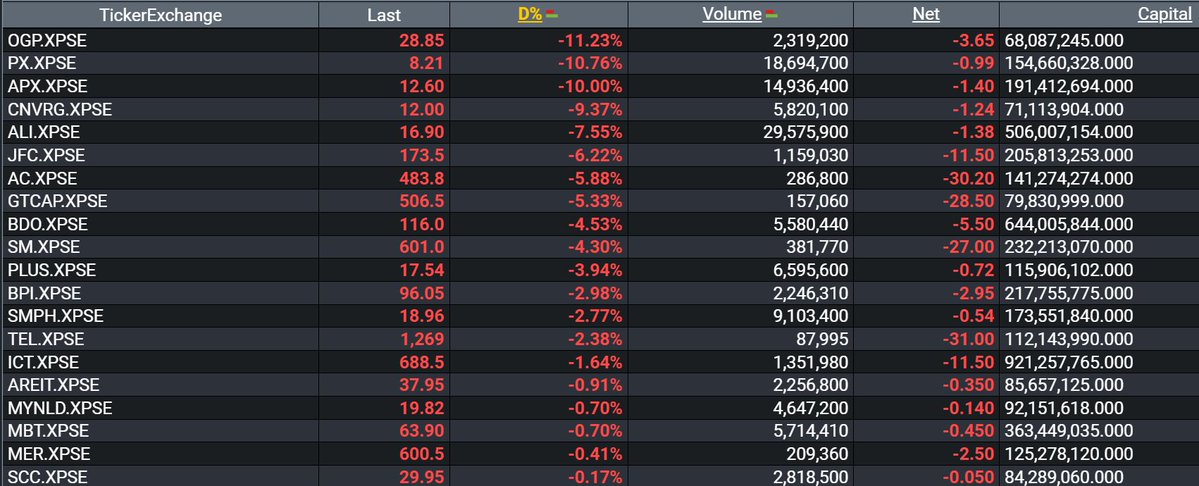Image resolution: width=1199 pixels, height=486 pixels.
Task: Select the BDO.XPSE ticker
Action: (x=47, y=224)
